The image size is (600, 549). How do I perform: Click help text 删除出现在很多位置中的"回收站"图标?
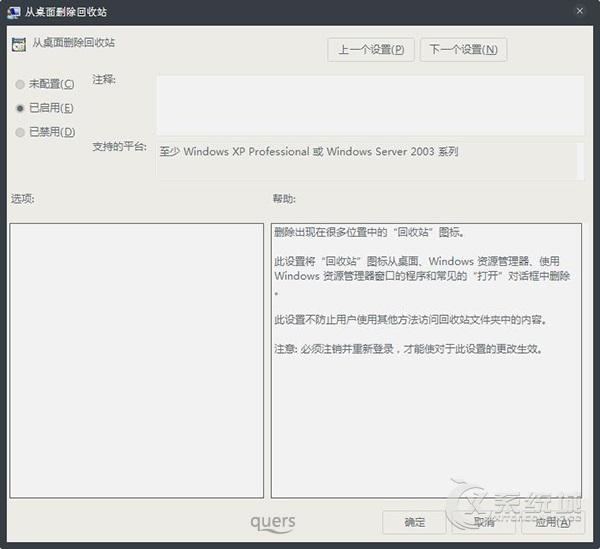pyautogui.click(x=369, y=232)
